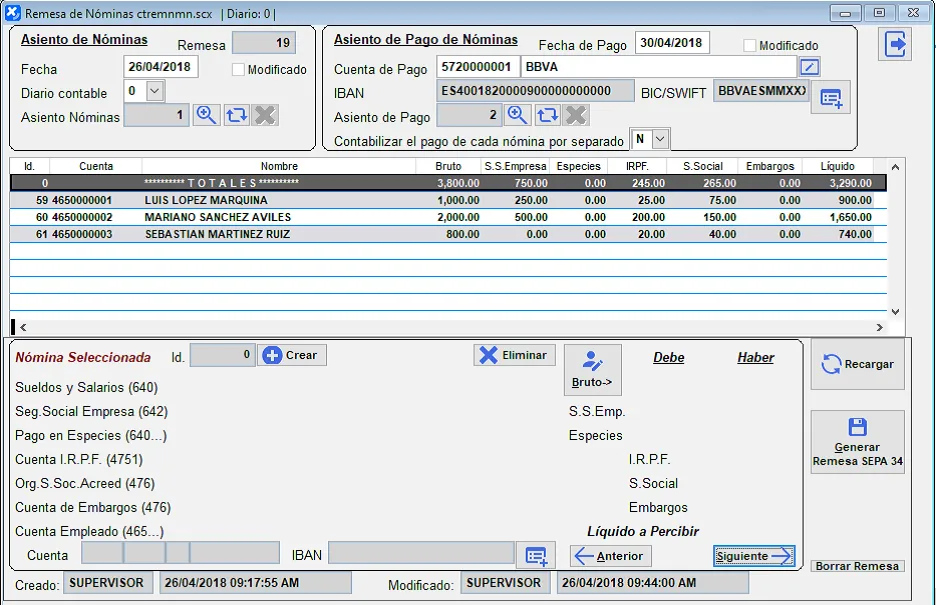Toggle Modificado checkbox in Asiento de Nóminas
This screenshot has height=605, width=936.
[238, 70]
